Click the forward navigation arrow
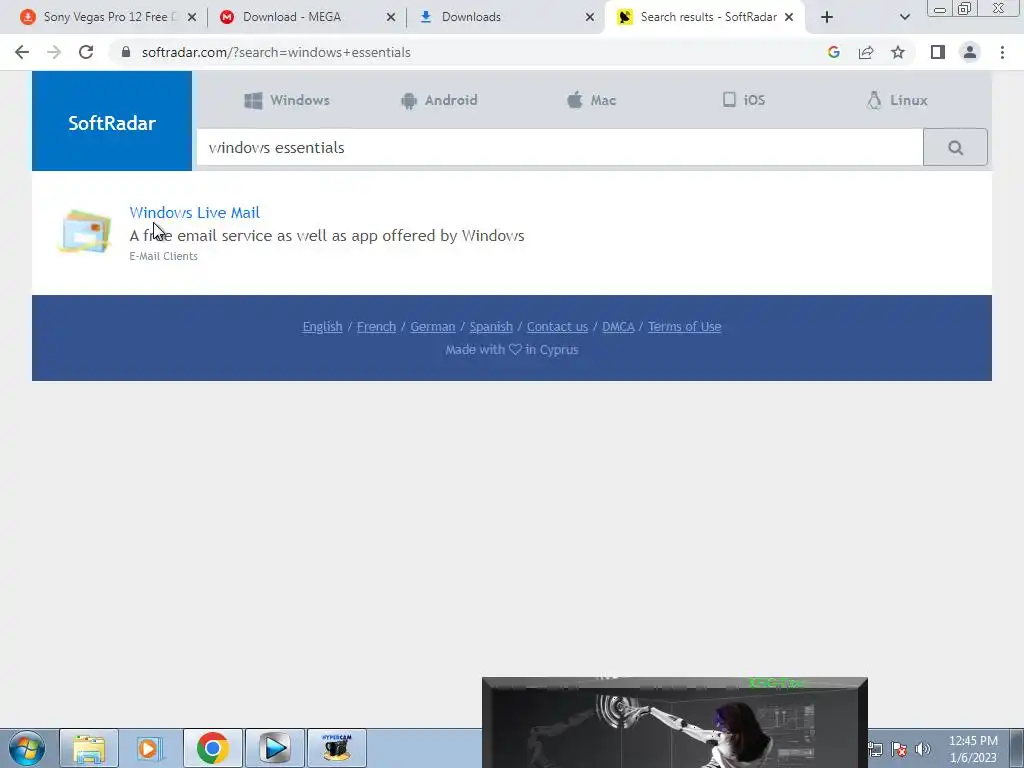The height and width of the screenshot is (768, 1024). click(54, 52)
